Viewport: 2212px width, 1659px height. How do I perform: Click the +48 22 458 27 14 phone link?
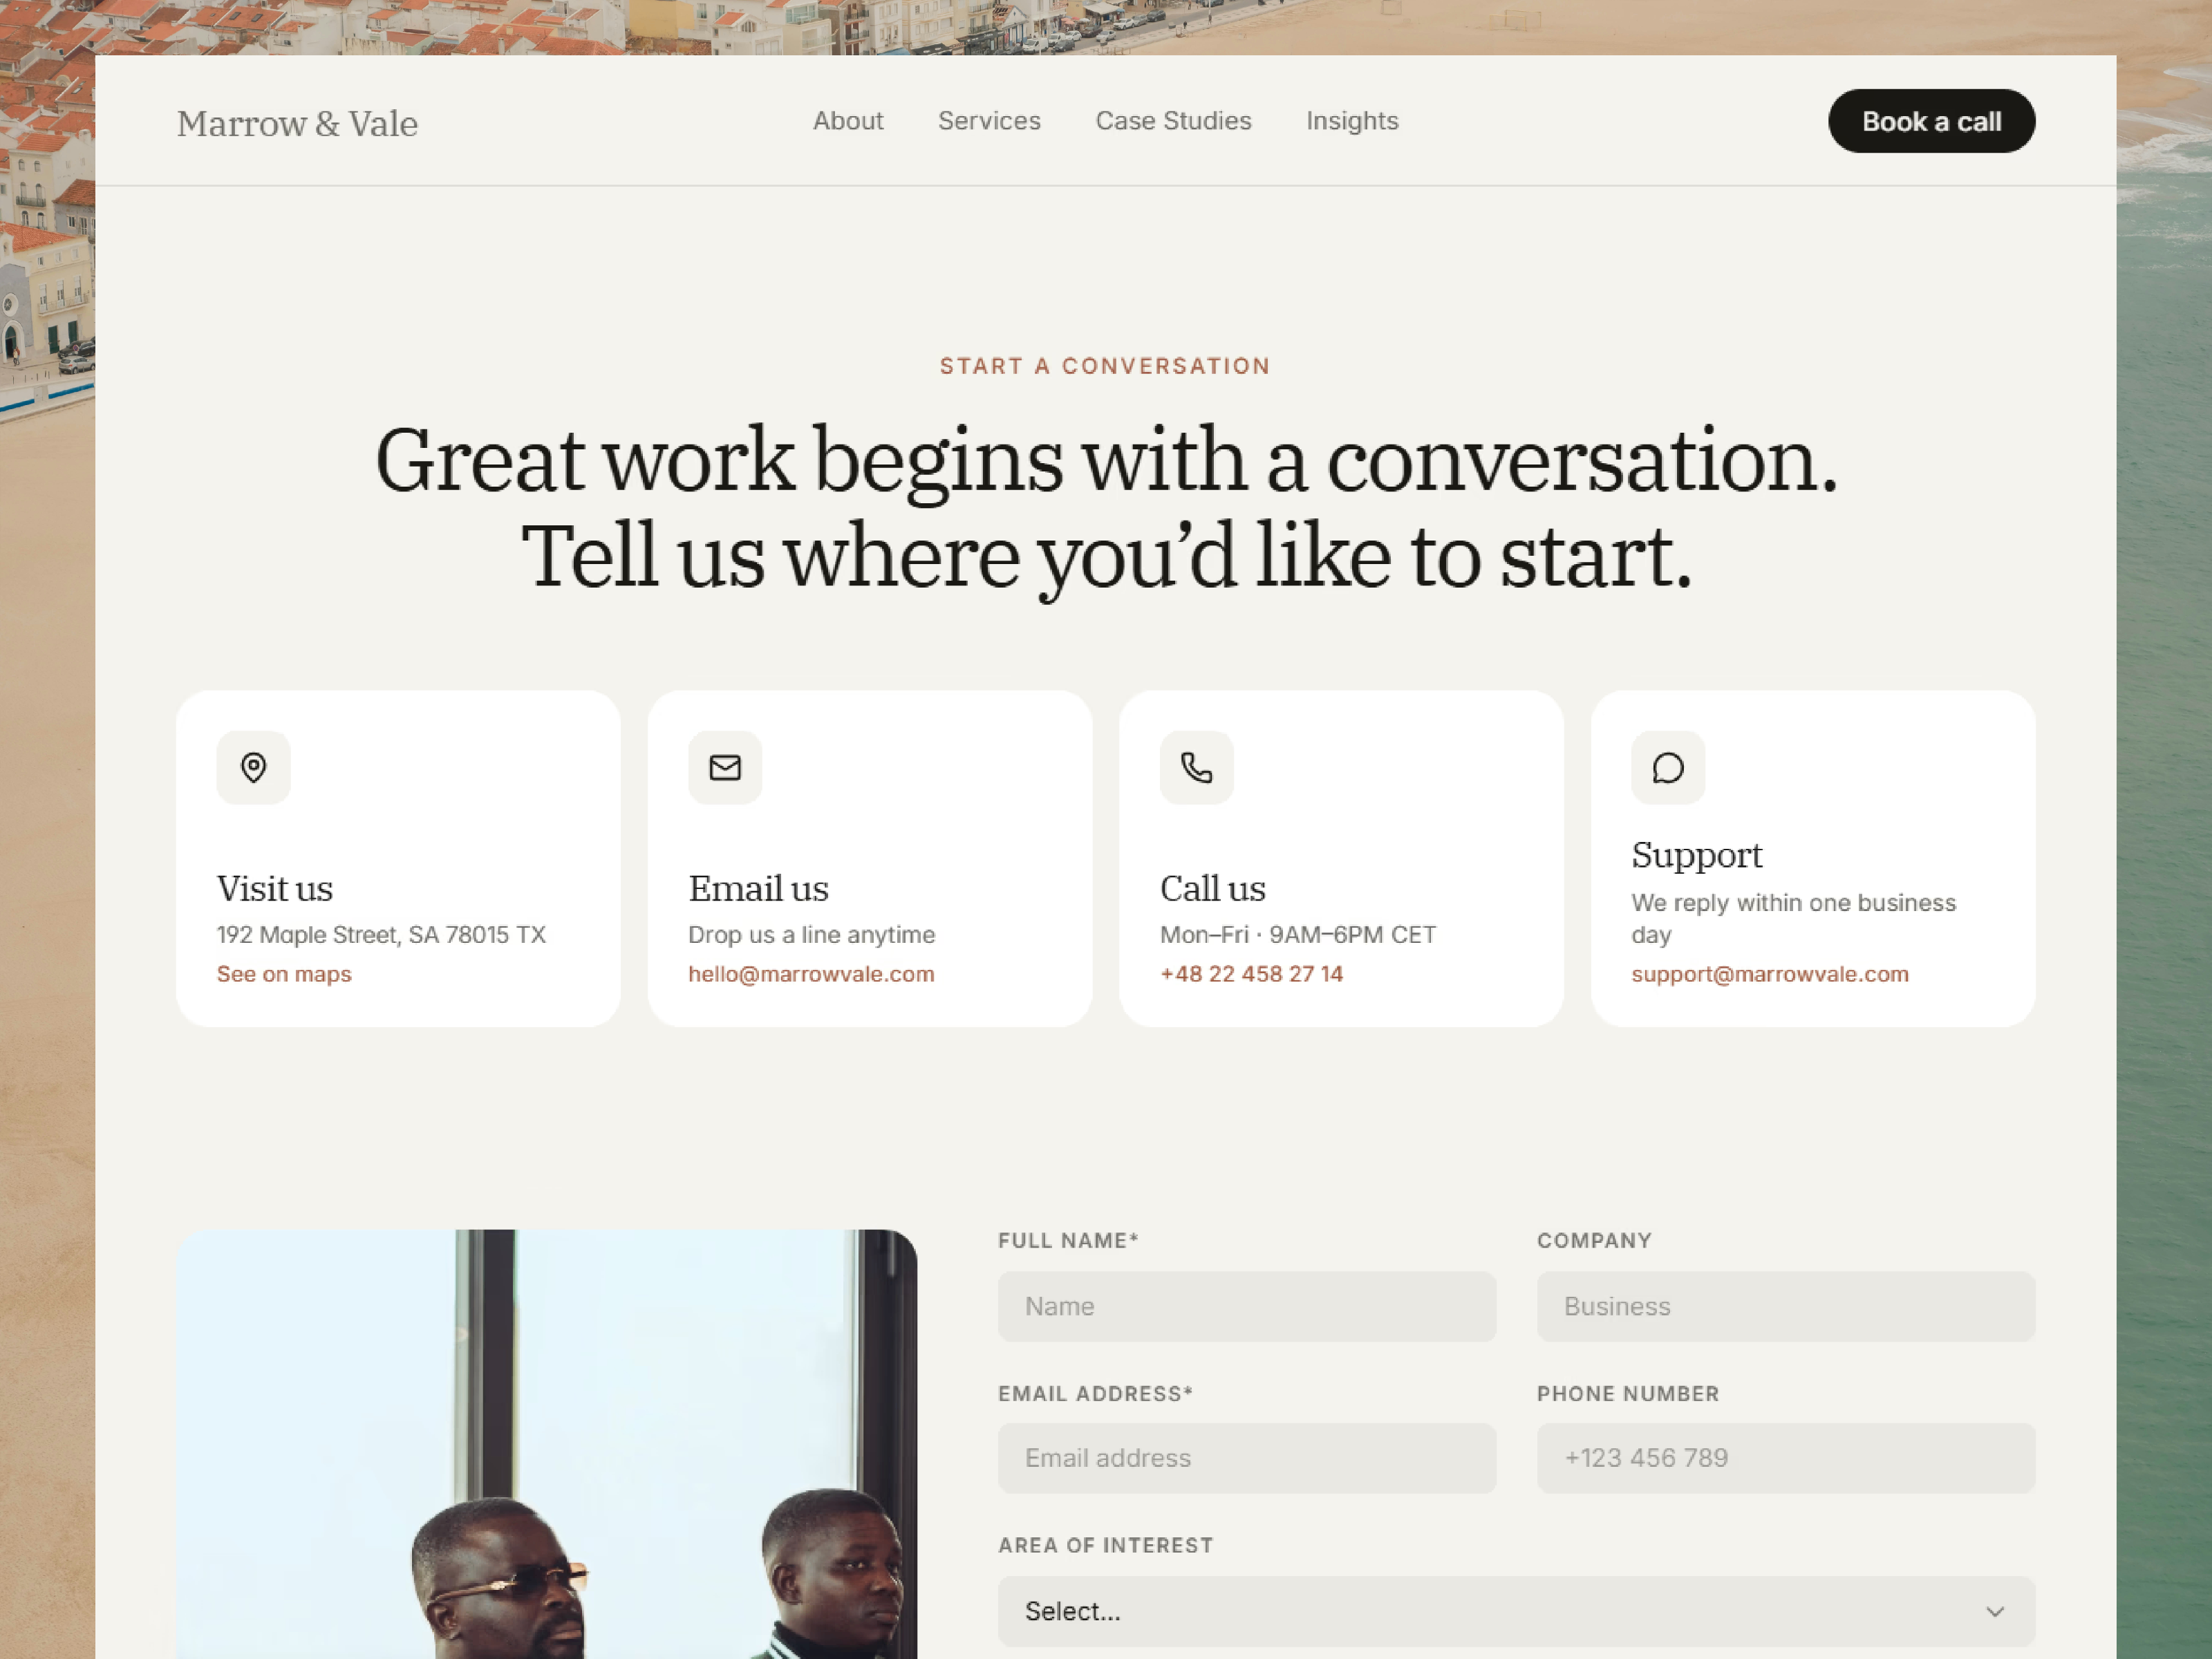click(x=1251, y=974)
